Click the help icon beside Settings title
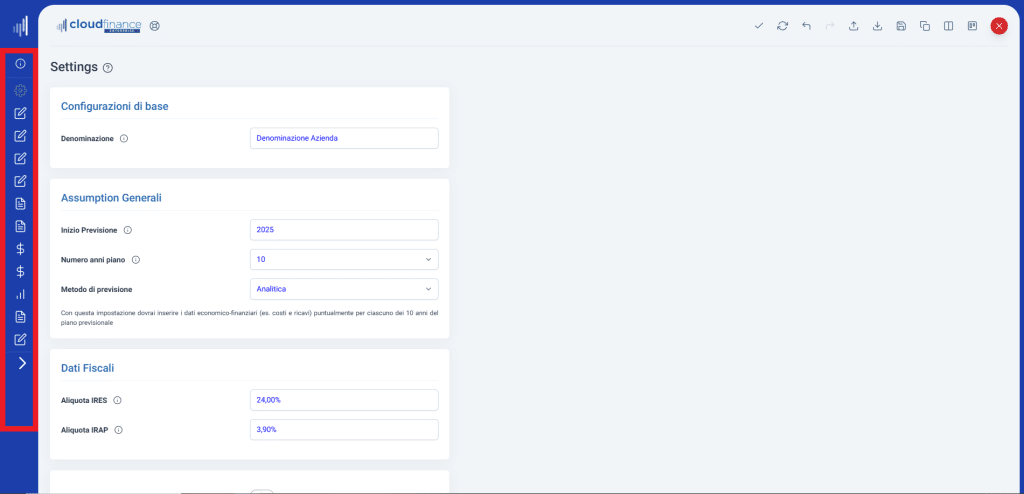1024x494 pixels. [108, 68]
